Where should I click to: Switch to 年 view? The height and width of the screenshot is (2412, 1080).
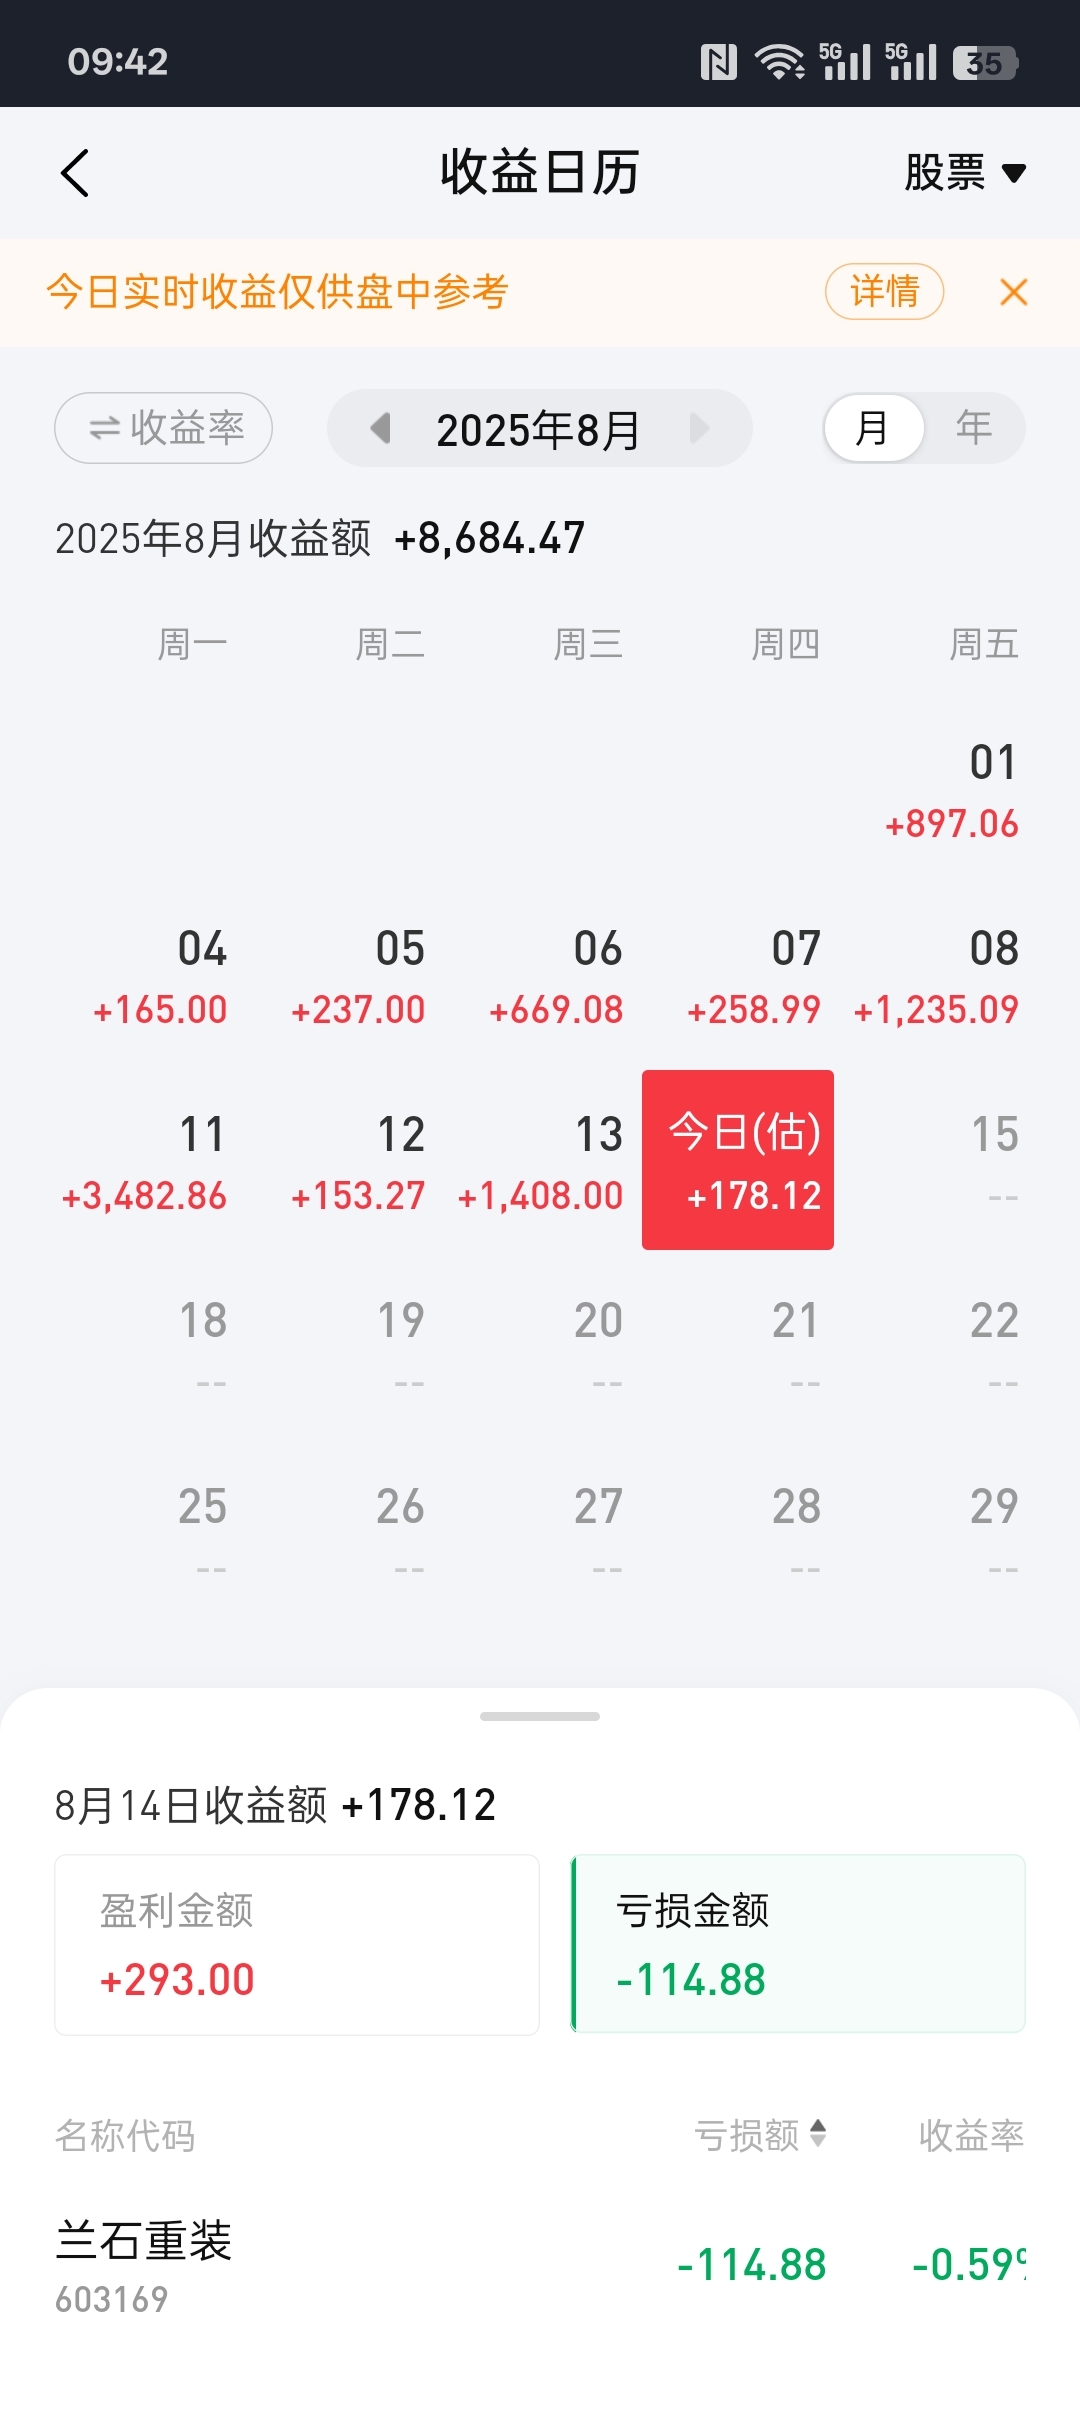pos(973,428)
